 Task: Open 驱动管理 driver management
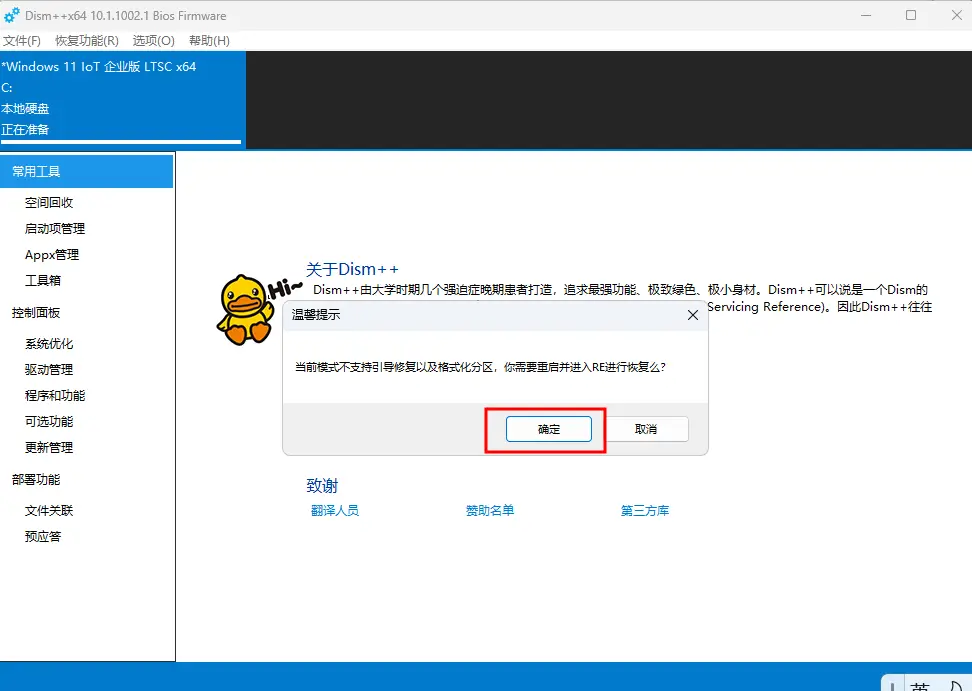[52, 369]
